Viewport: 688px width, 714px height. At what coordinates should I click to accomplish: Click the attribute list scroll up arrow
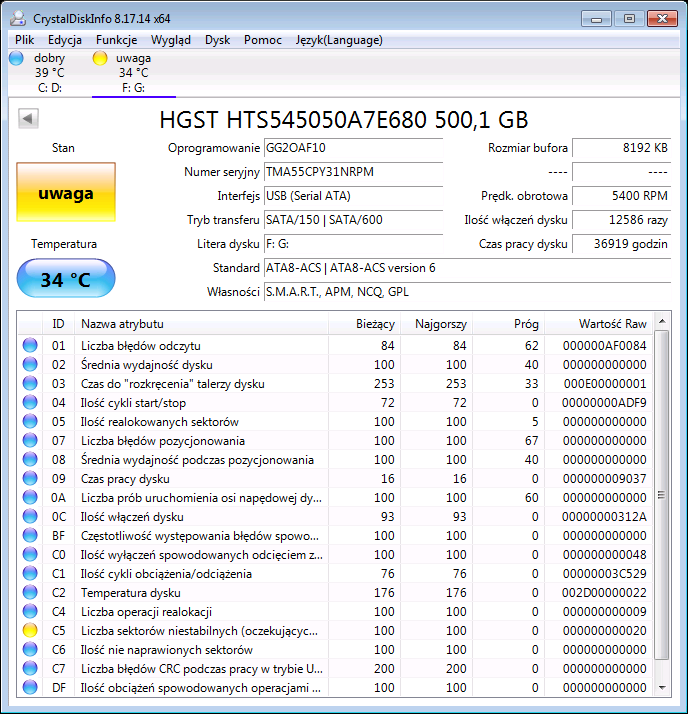(x=662, y=321)
